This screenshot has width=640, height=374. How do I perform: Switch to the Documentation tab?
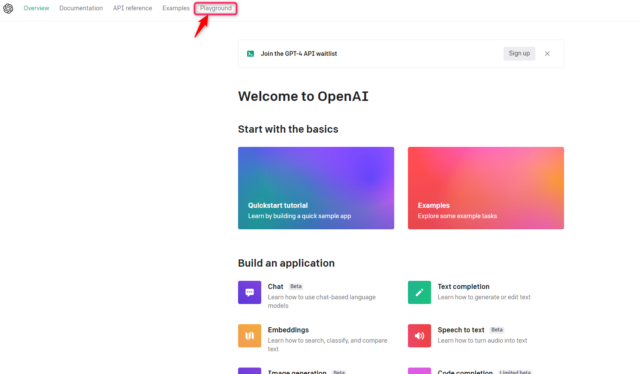coord(81,8)
